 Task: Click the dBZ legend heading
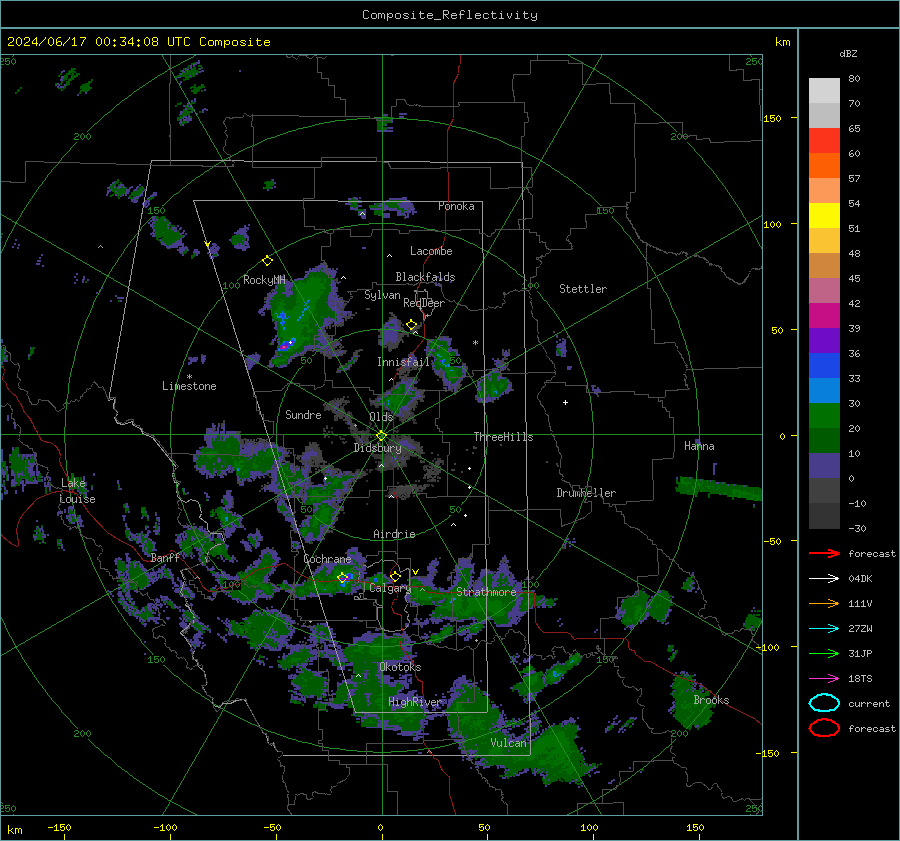(848, 54)
